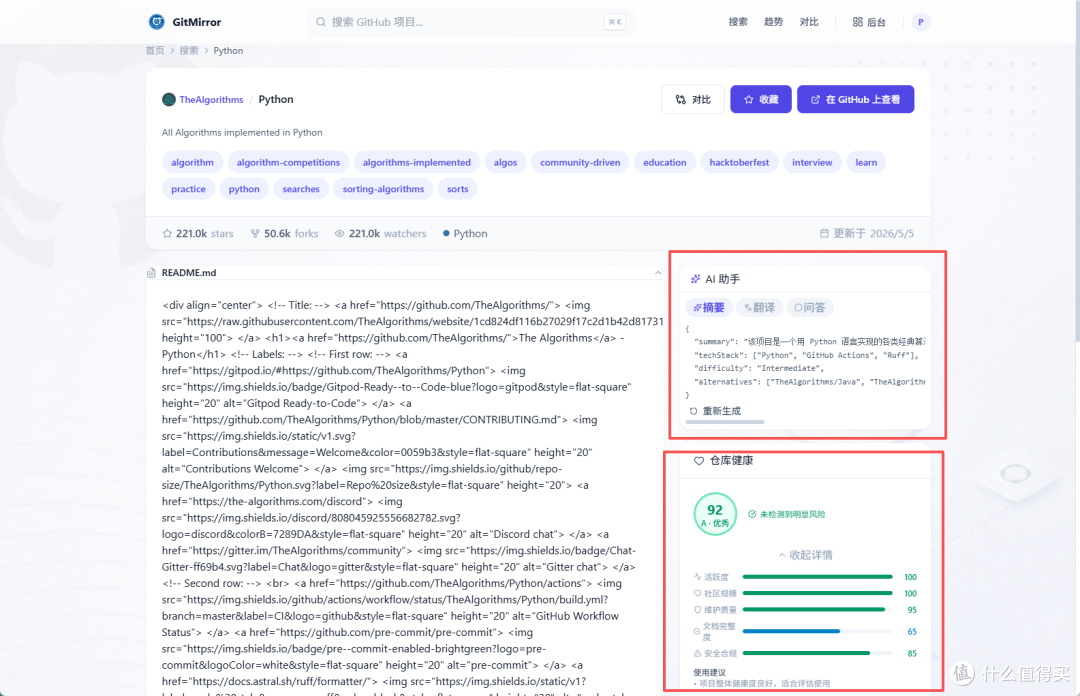Go to 首页 breadcrumb
1080x696 pixels.
coord(155,50)
